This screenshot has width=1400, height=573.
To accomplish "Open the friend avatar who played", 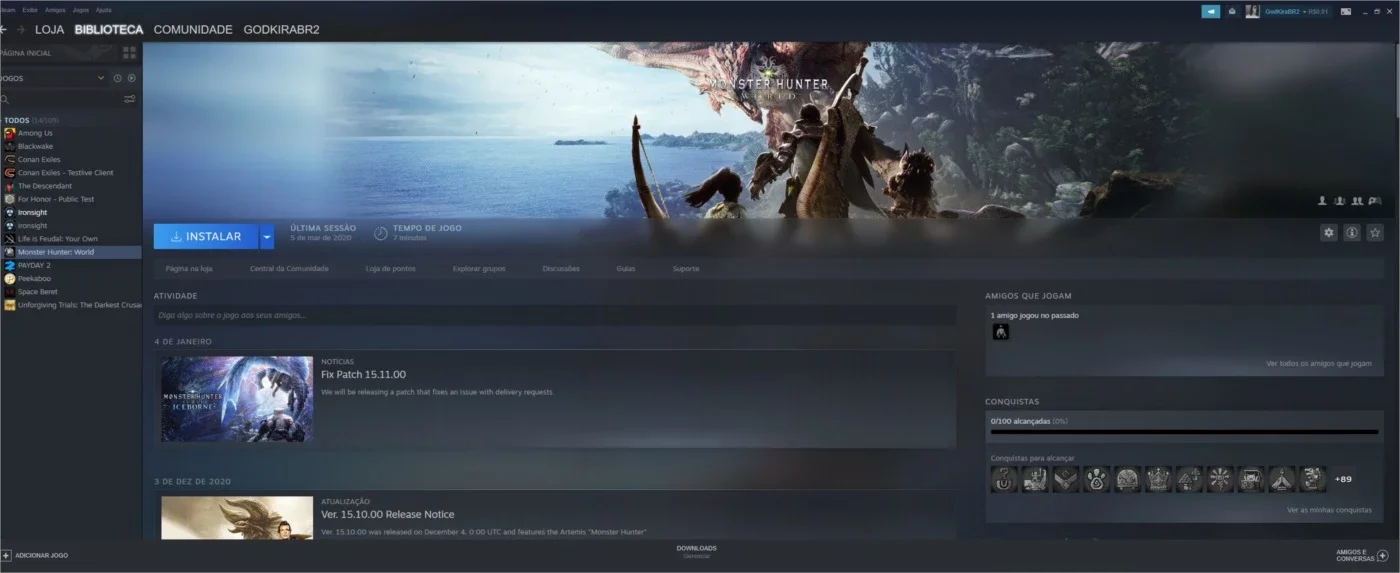I will click(x=1000, y=332).
